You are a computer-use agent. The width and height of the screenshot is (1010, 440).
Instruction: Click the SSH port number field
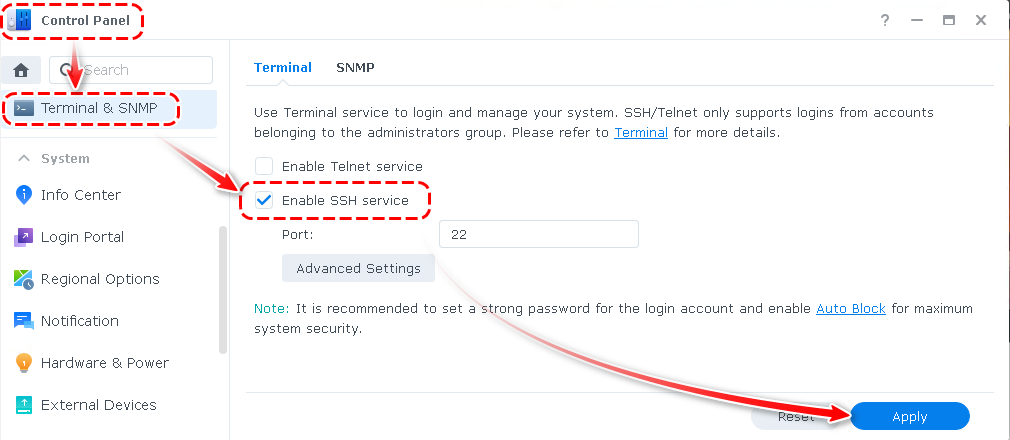coord(538,234)
